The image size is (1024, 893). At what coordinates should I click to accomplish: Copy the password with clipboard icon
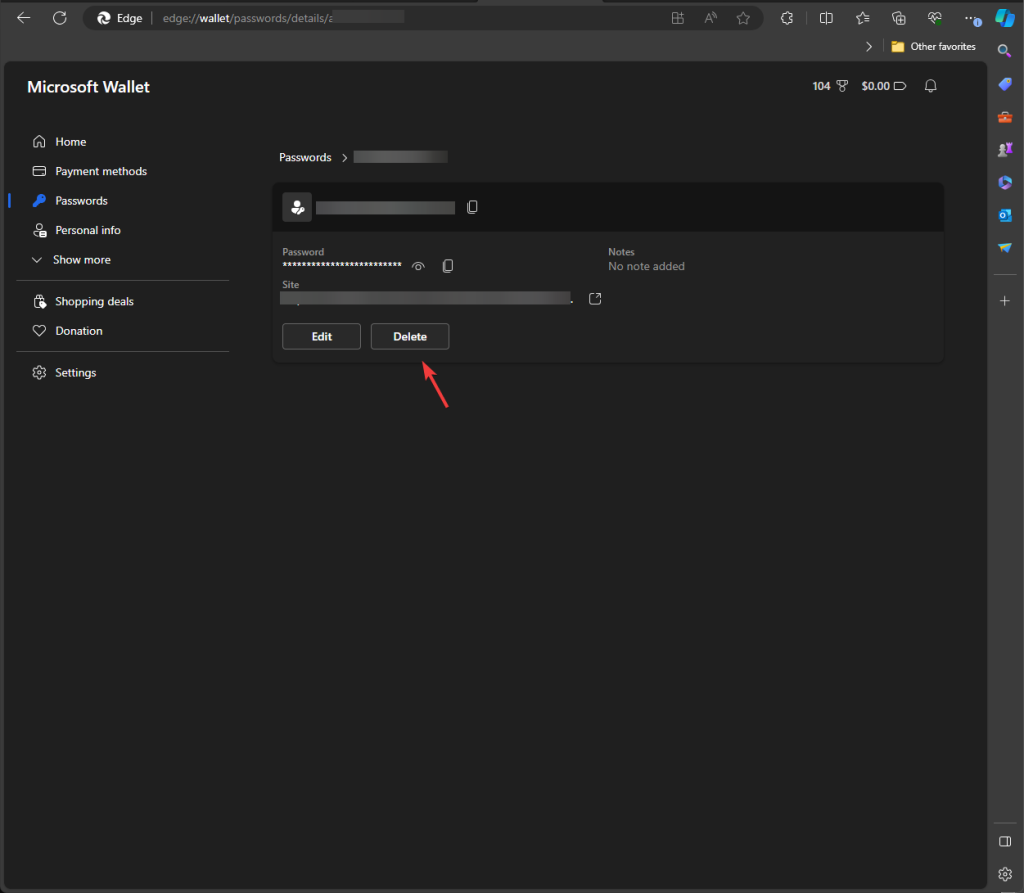(x=447, y=266)
